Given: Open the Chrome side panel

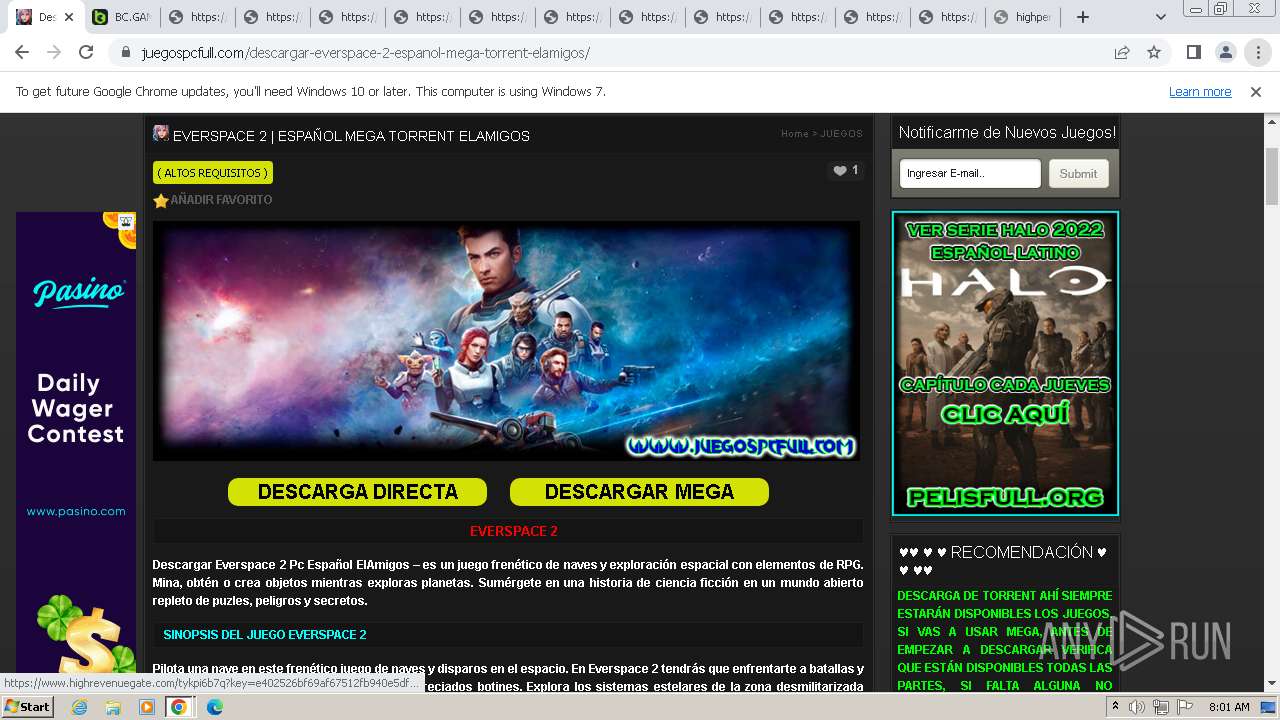Looking at the screenshot, I should click(1193, 52).
